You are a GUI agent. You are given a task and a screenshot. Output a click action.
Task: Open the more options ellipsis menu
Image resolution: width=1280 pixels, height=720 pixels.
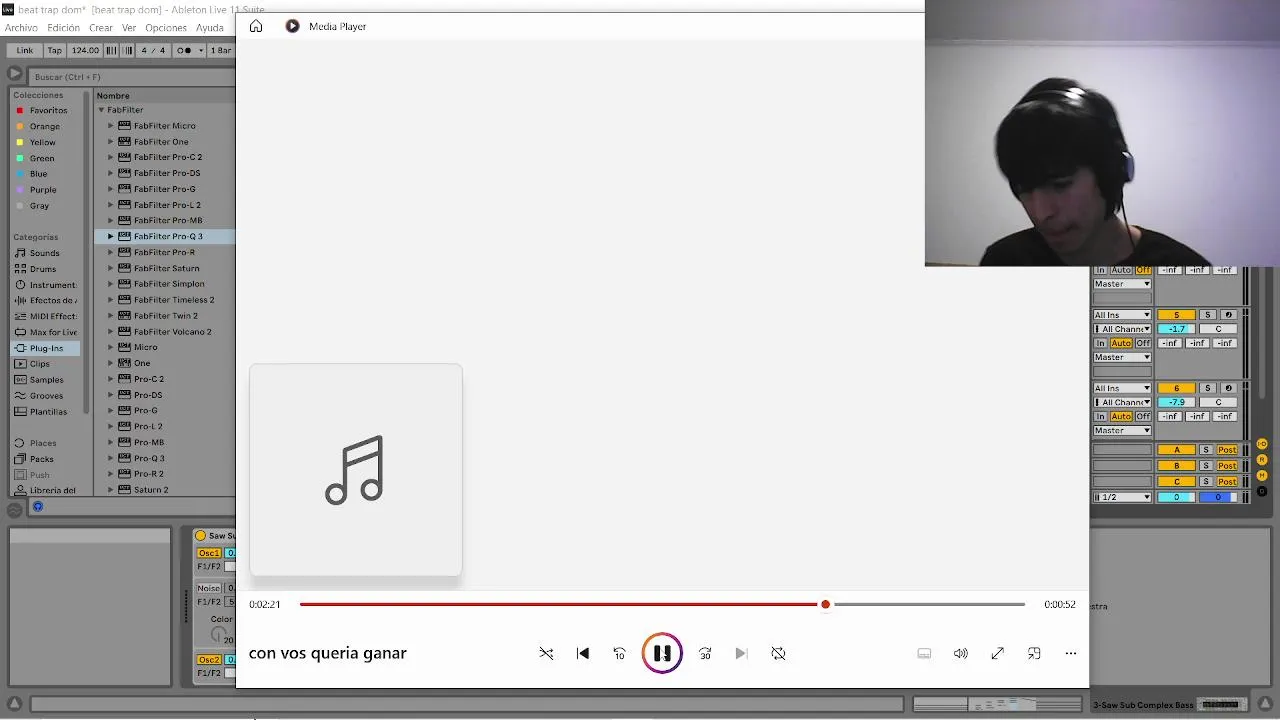click(x=1071, y=653)
